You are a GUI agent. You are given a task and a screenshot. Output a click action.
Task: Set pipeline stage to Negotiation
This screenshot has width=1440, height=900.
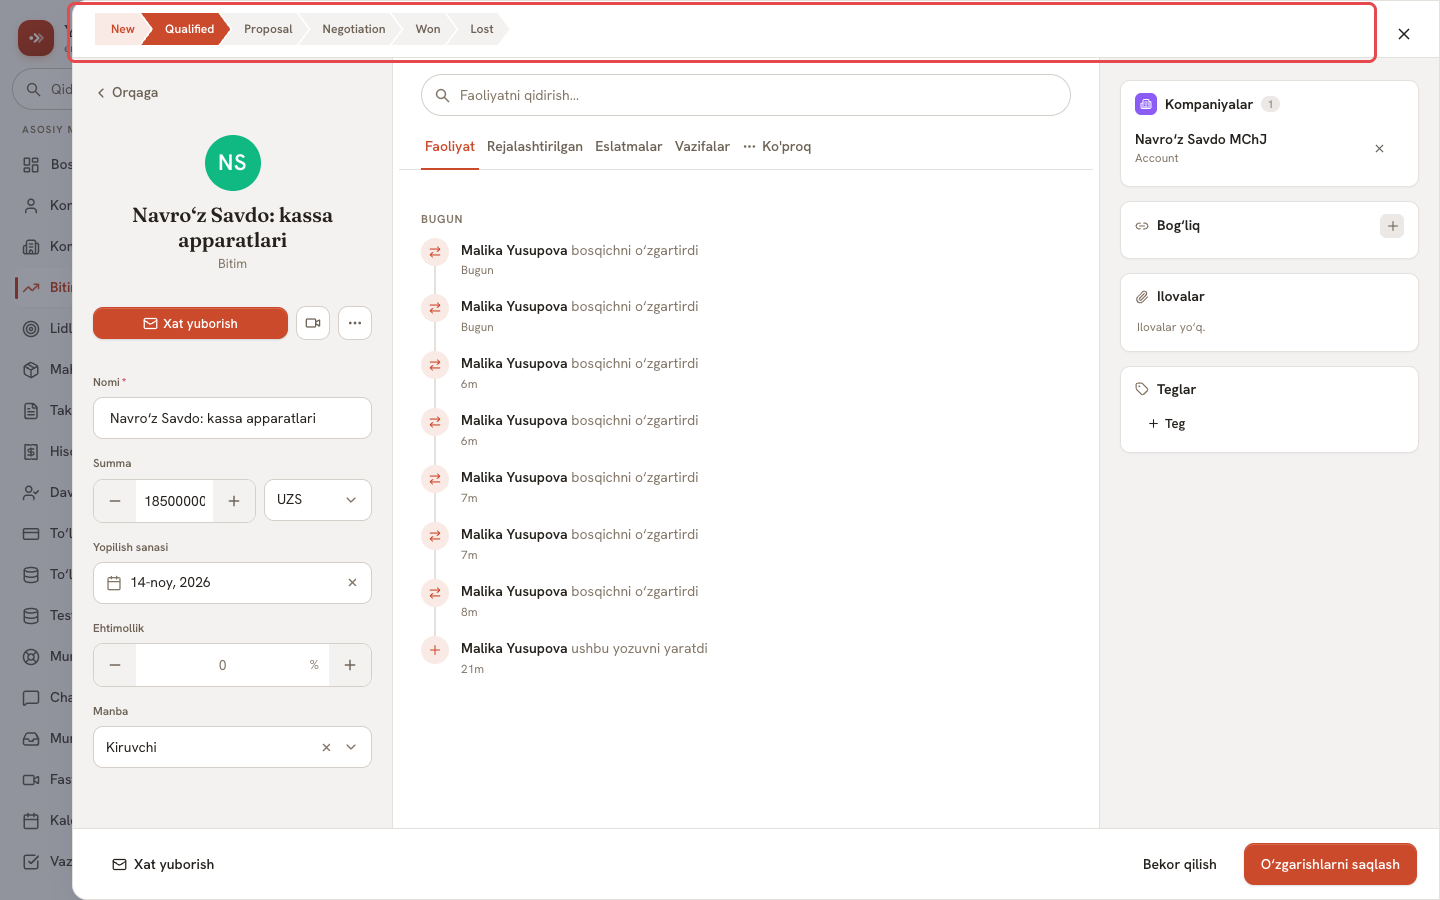pyautogui.click(x=354, y=29)
